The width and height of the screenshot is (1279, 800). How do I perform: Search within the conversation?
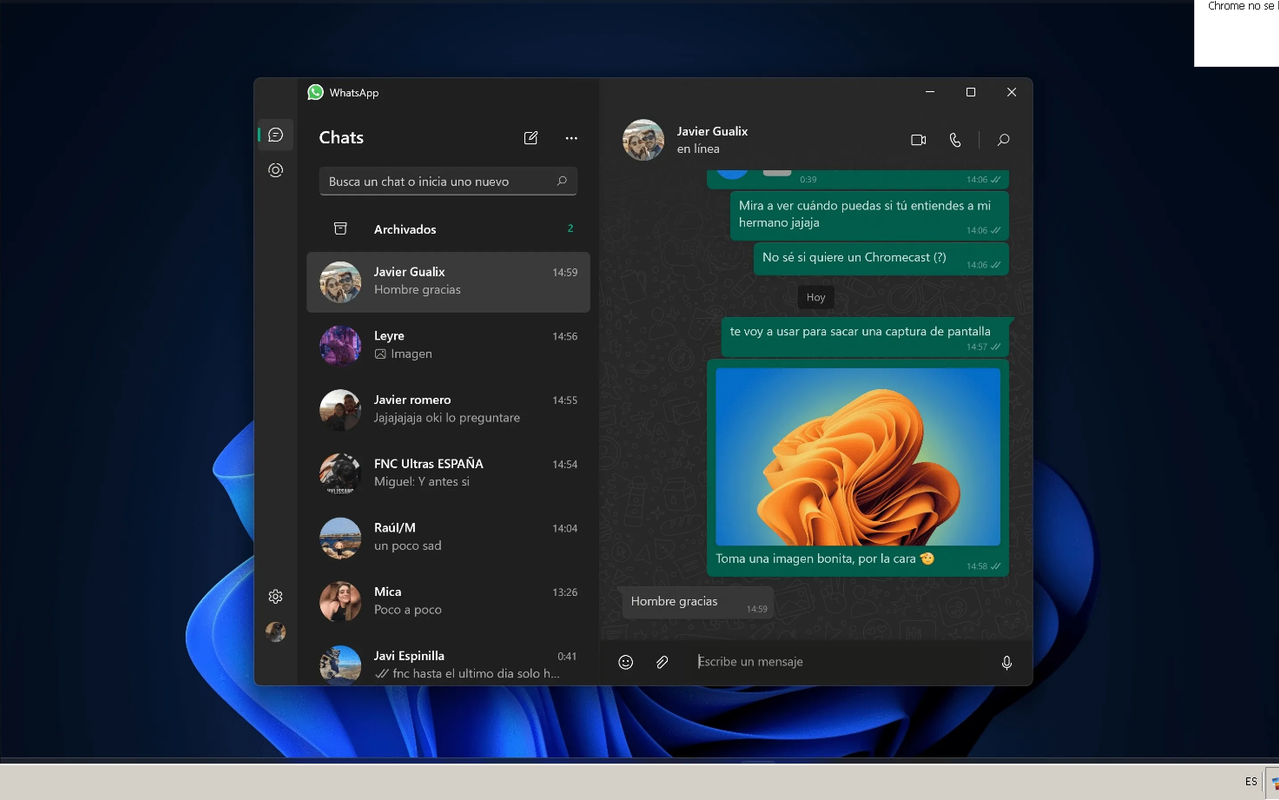tap(1003, 140)
